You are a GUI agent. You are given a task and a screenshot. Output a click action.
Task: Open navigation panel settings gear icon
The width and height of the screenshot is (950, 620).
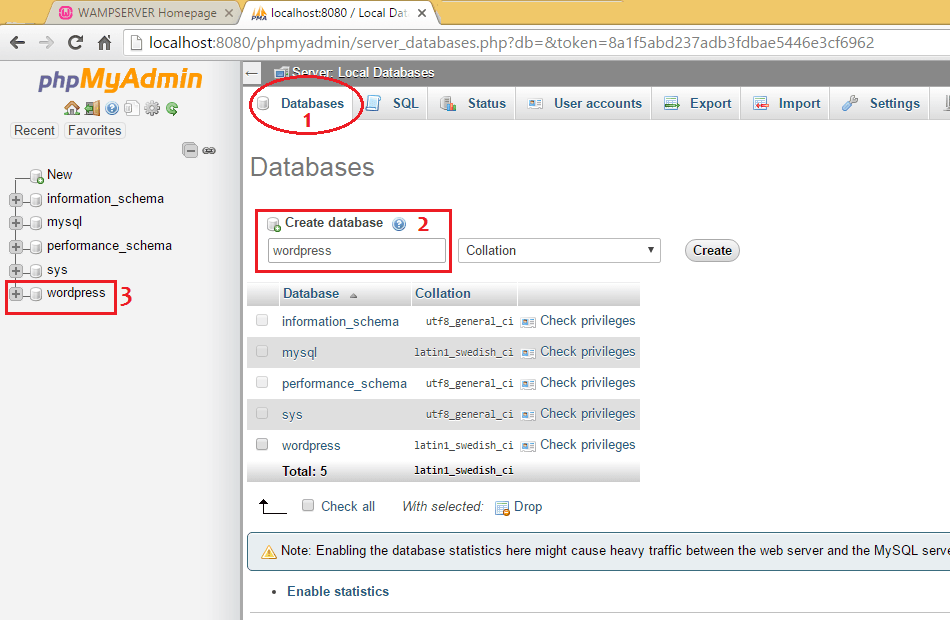[152, 108]
